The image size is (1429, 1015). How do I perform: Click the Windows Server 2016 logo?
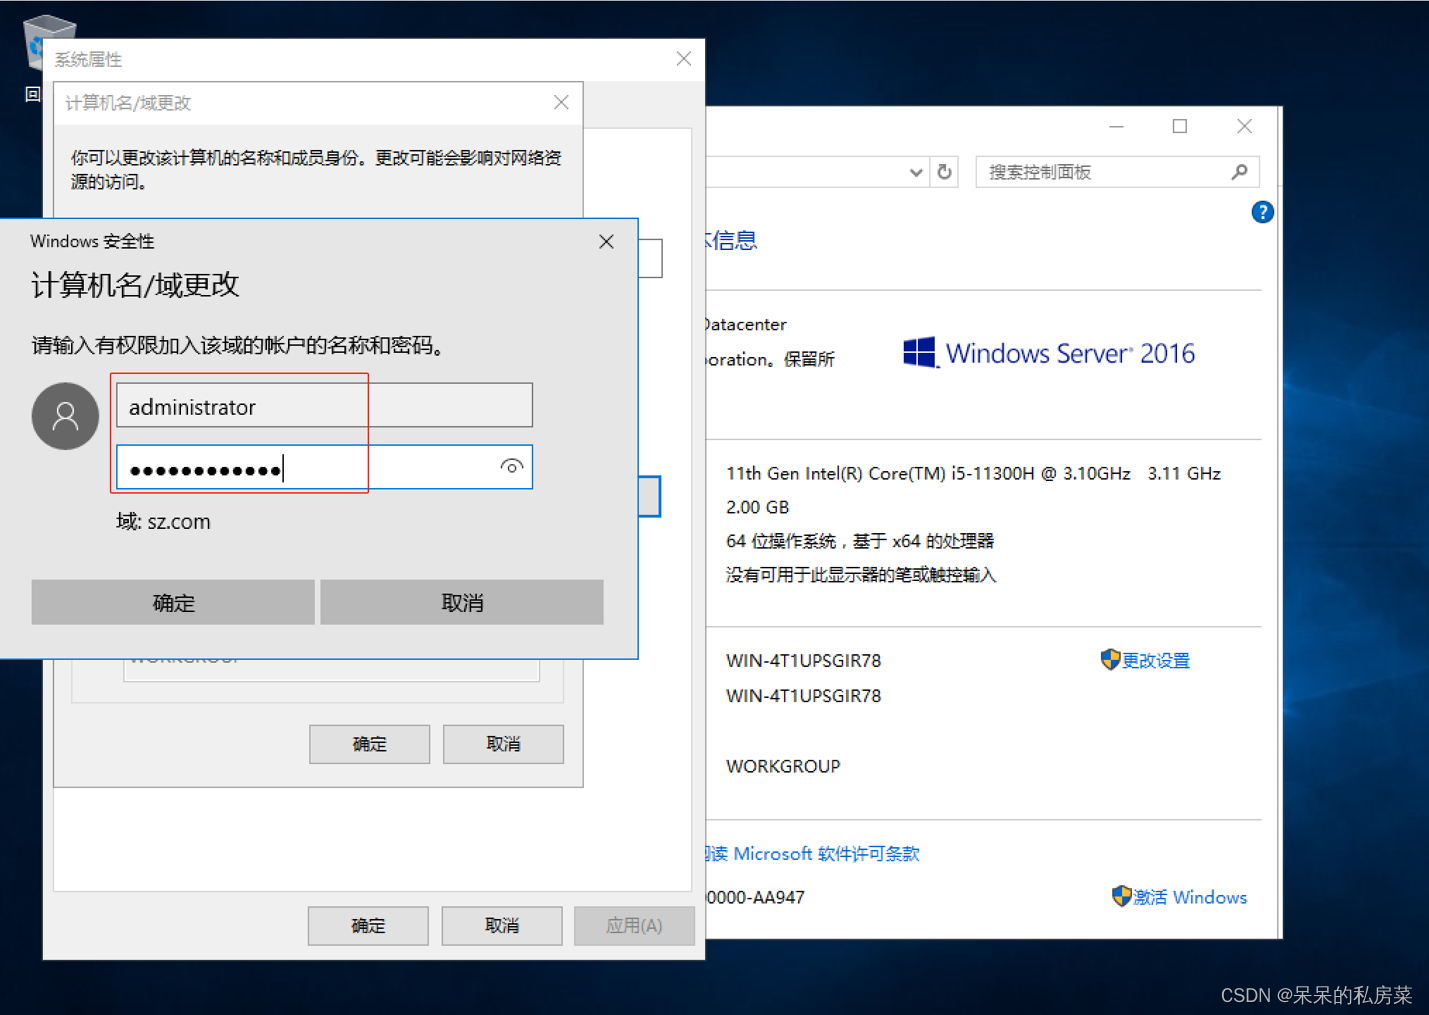click(1049, 353)
